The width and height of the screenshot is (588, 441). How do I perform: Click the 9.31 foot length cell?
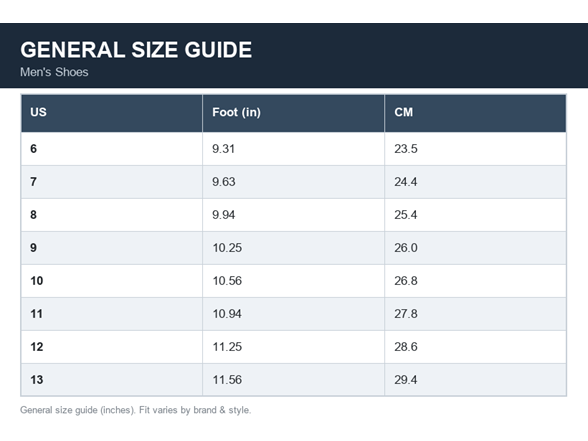pos(293,149)
